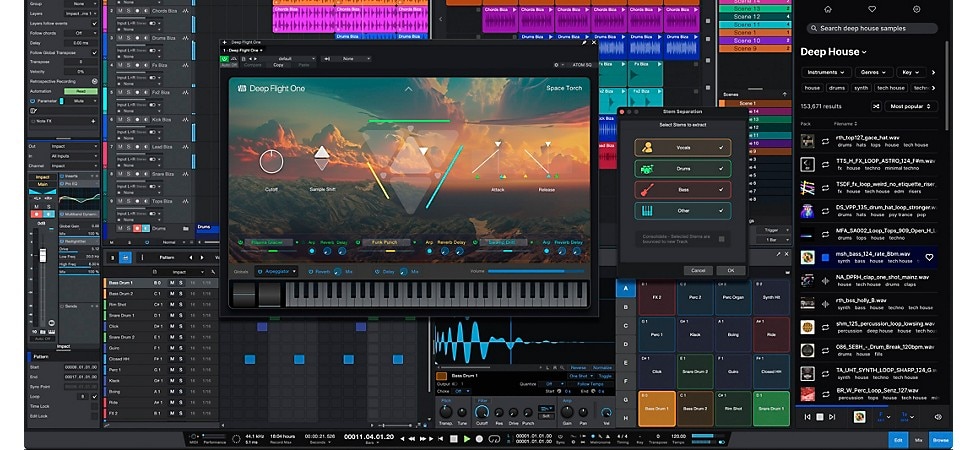Toggle Other stem checkbox
The width and height of the screenshot is (976, 450).
coord(721,211)
